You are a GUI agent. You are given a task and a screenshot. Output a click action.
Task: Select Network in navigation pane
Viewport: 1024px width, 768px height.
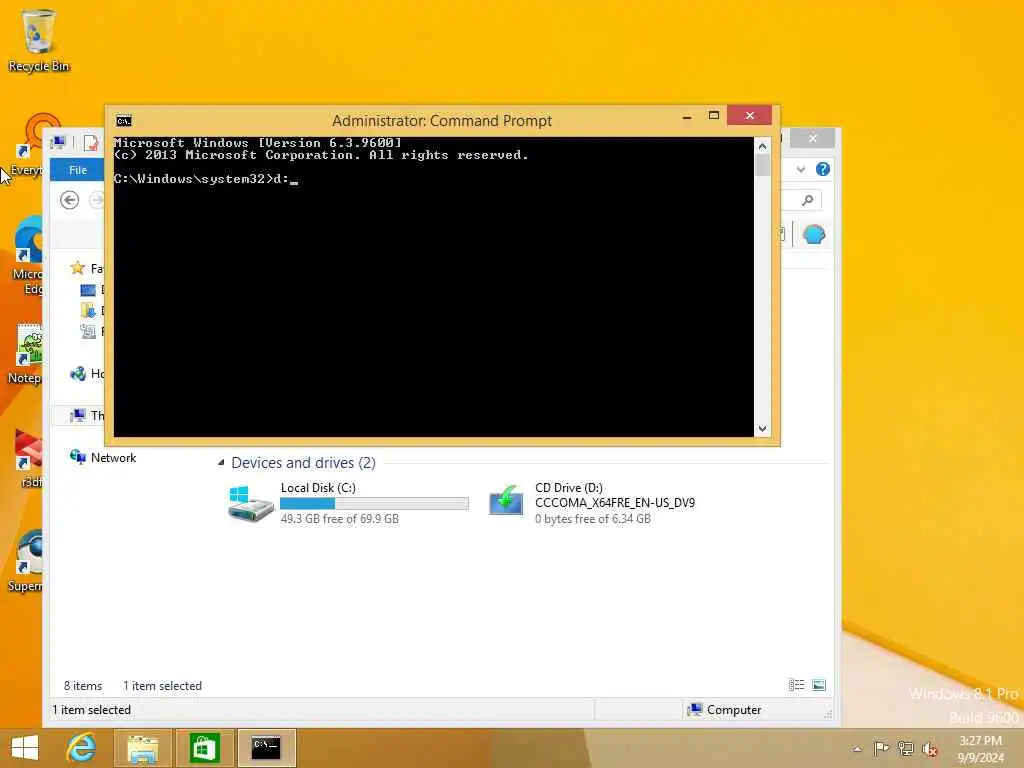(x=103, y=458)
